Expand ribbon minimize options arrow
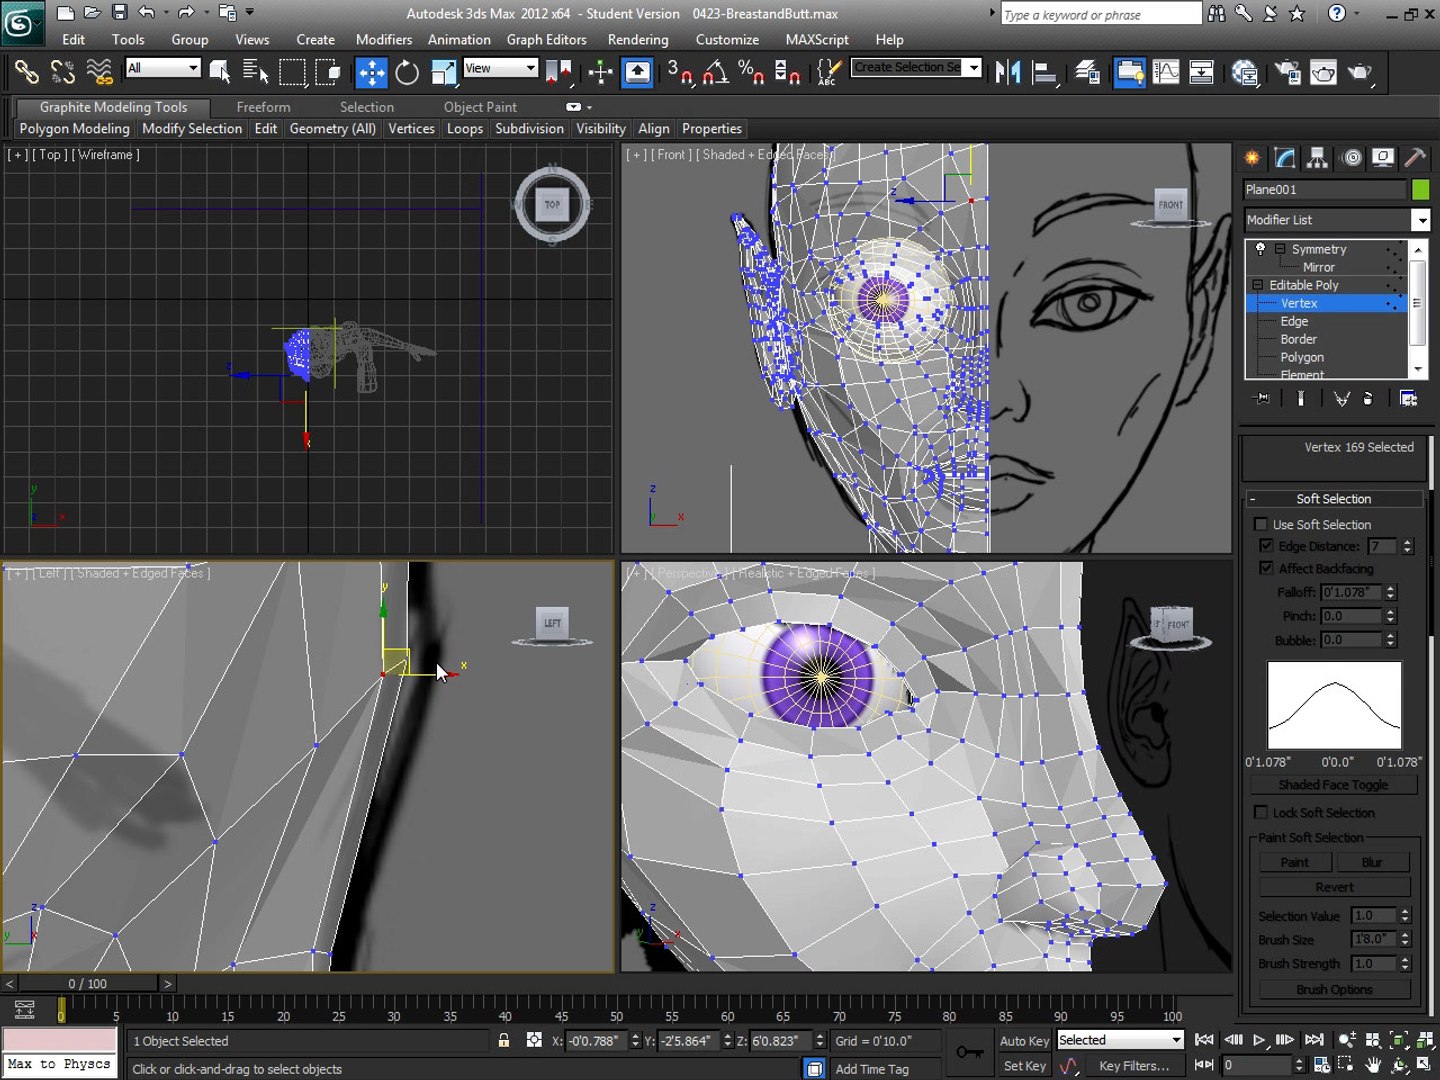The height and width of the screenshot is (1080, 1440). (x=590, y=107)
